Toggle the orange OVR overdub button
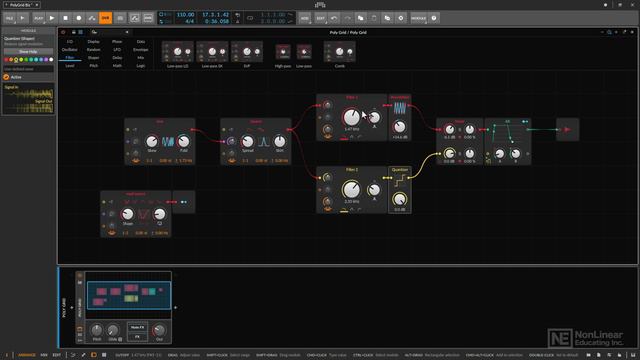 [x=106, y=18]
